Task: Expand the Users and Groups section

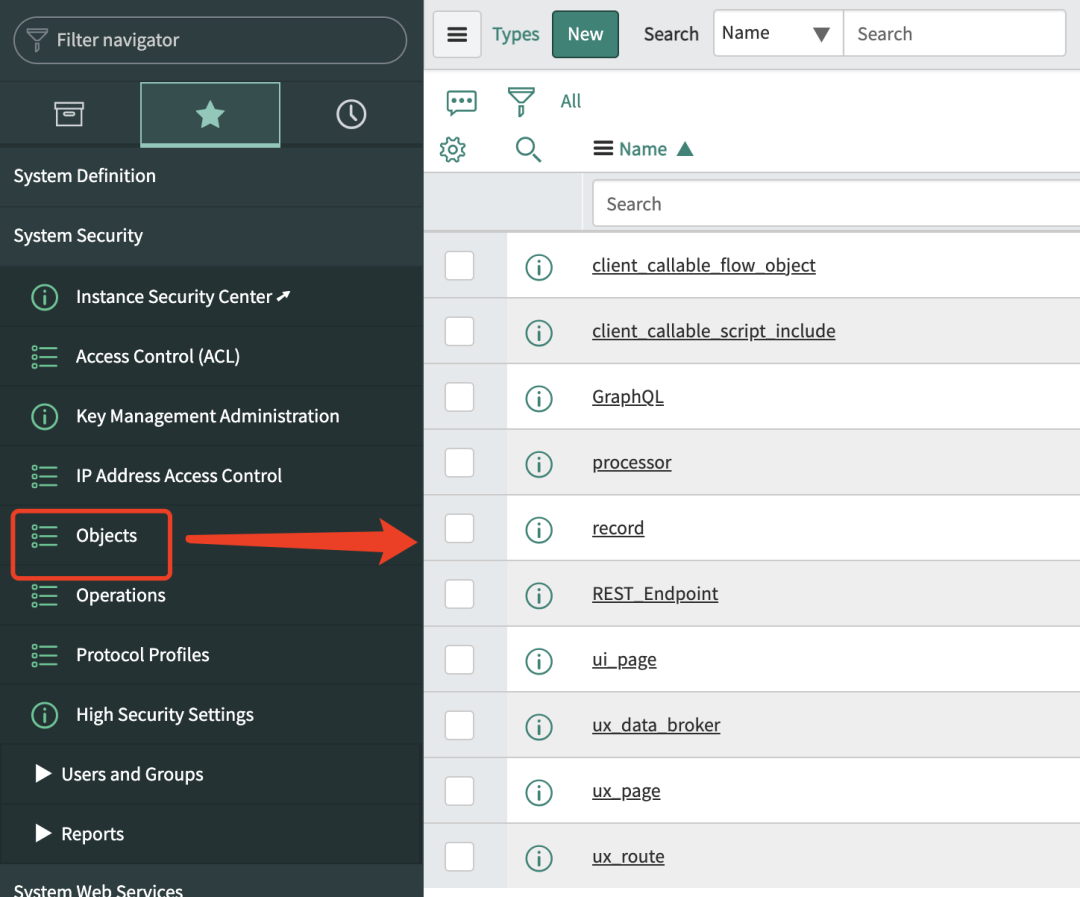Action: click(43, 774)
